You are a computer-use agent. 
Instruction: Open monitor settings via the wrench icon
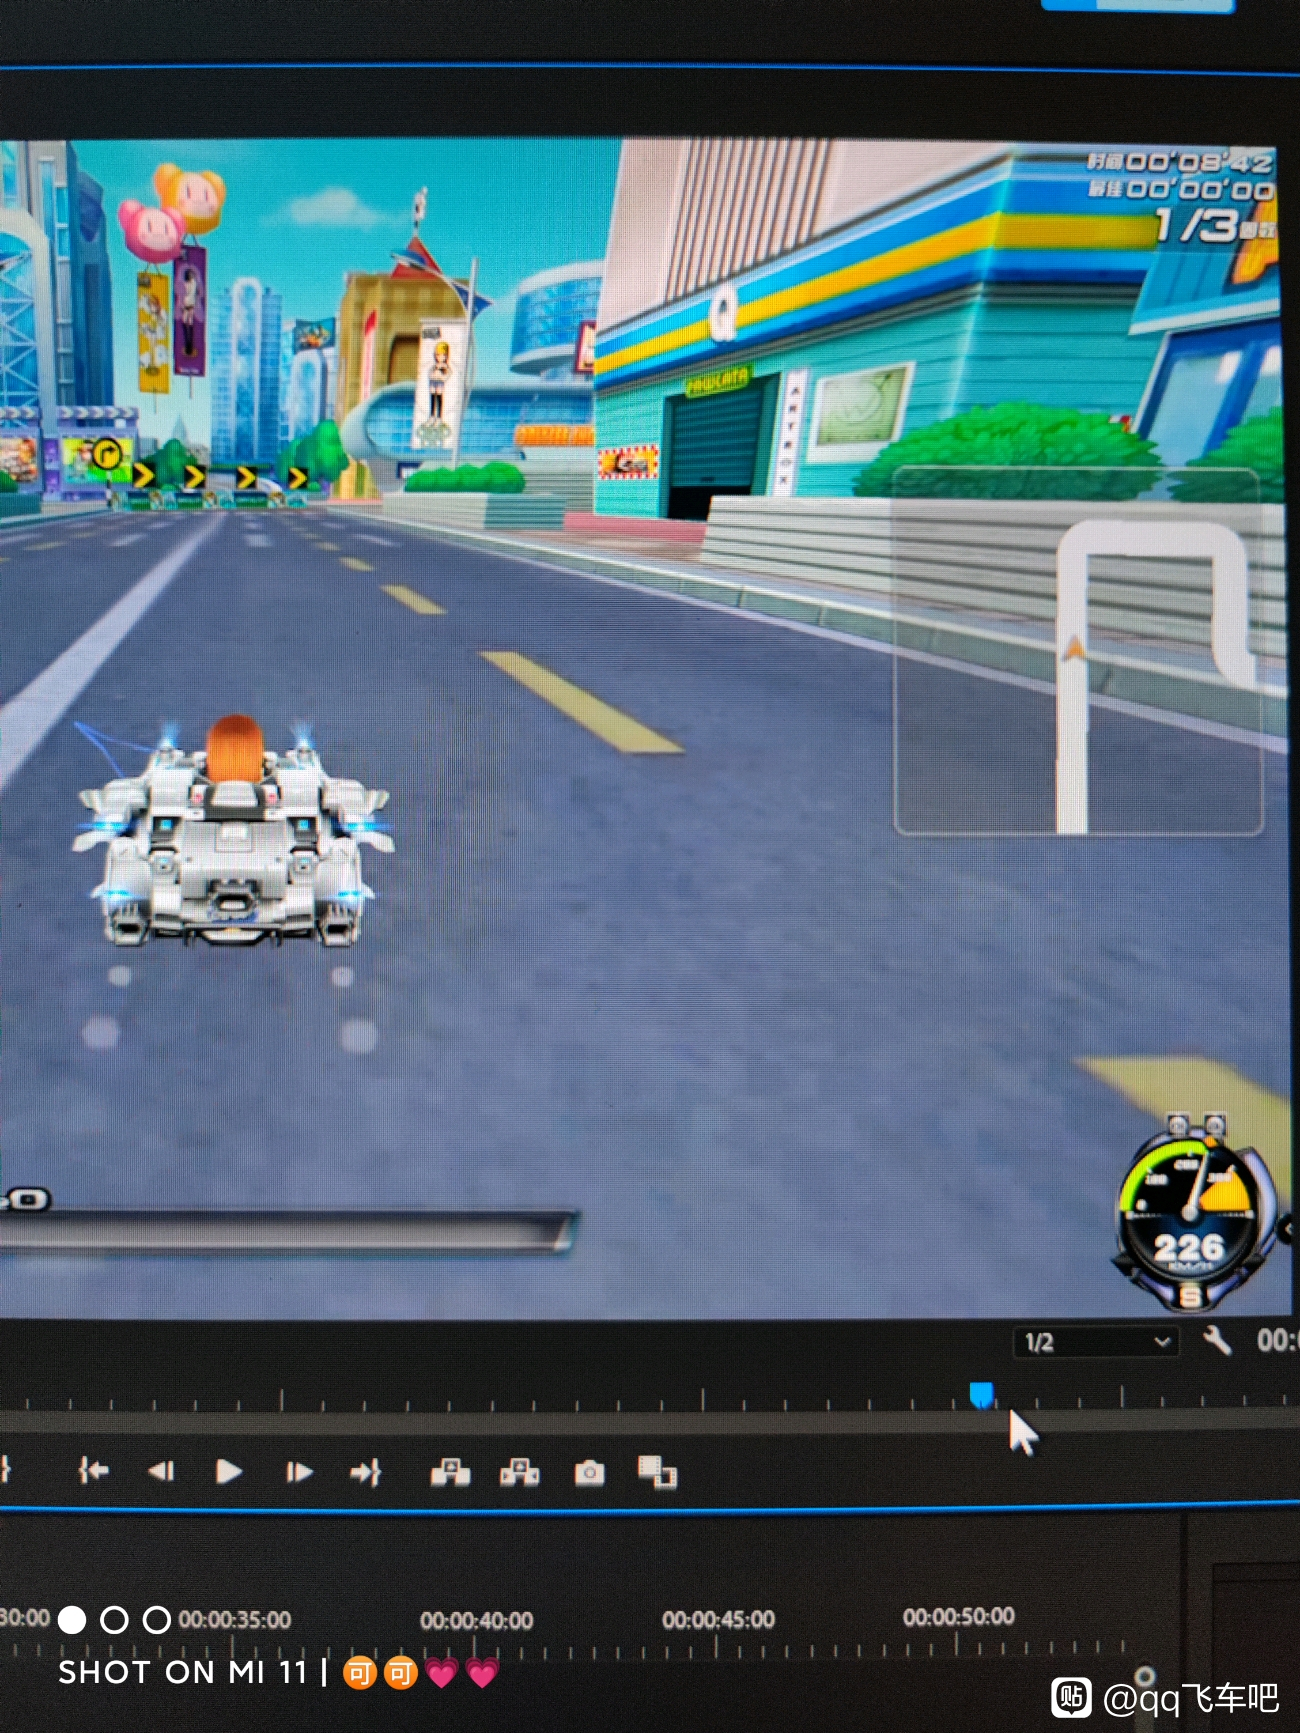coord(1216,1340)
